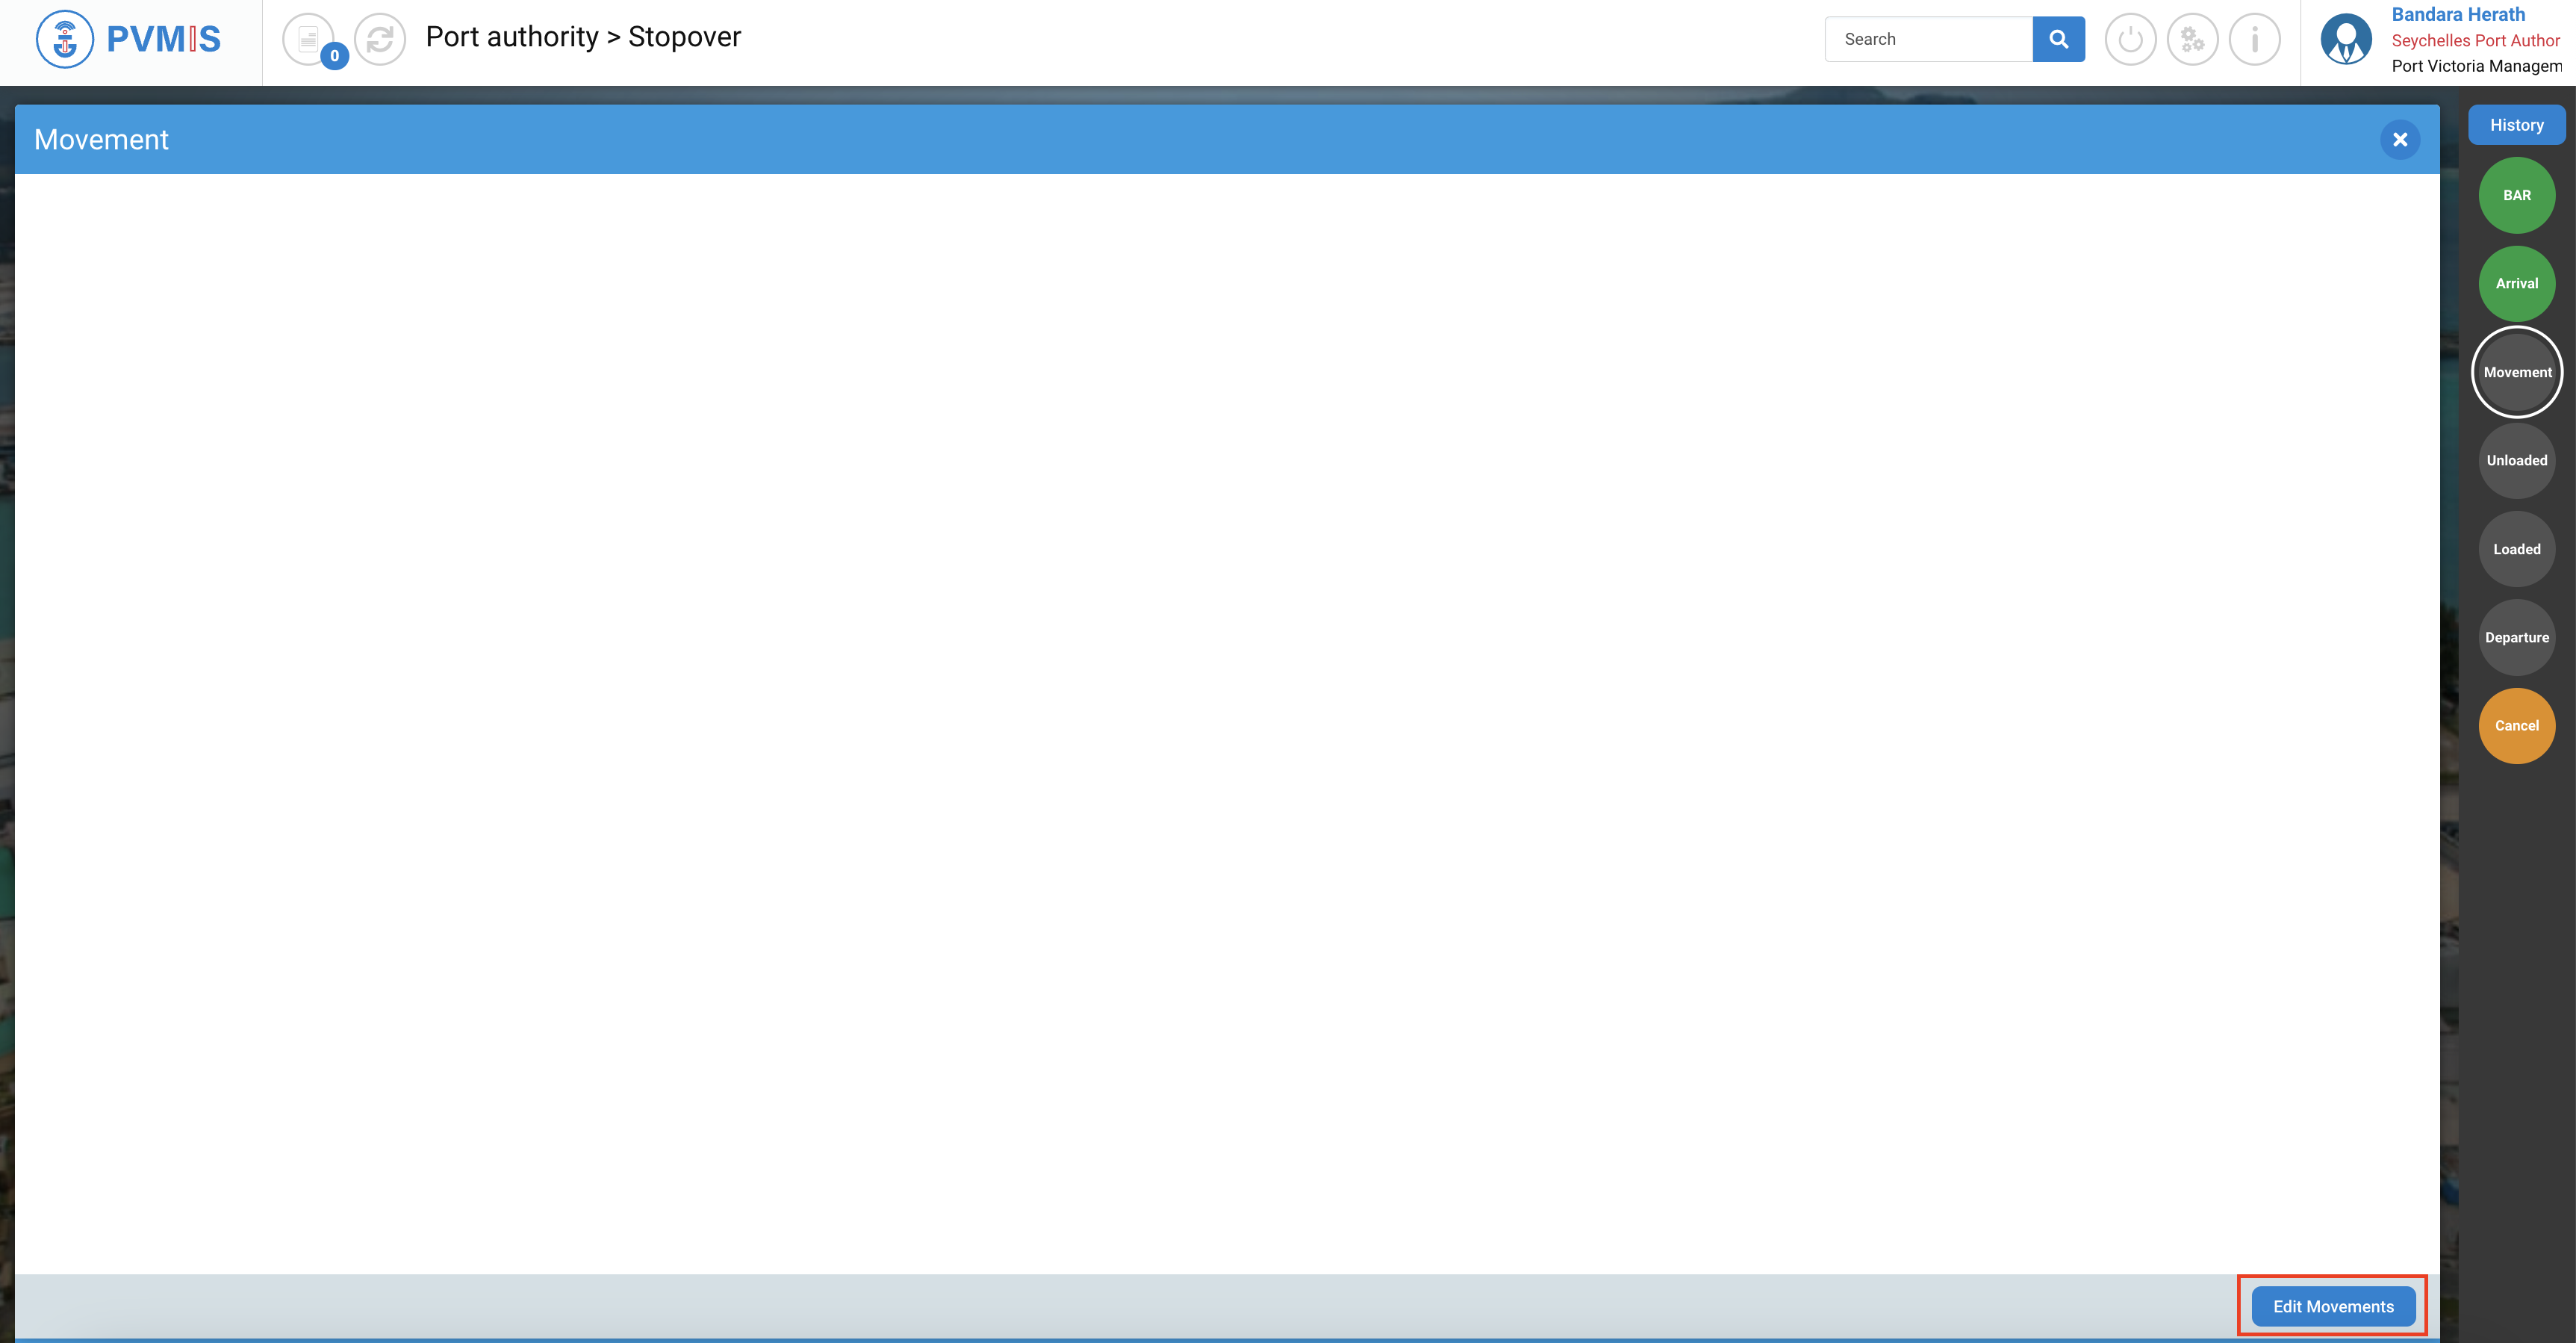Click into the Search field
The image size is (2576, 1343).
(x=1928, y=39)
